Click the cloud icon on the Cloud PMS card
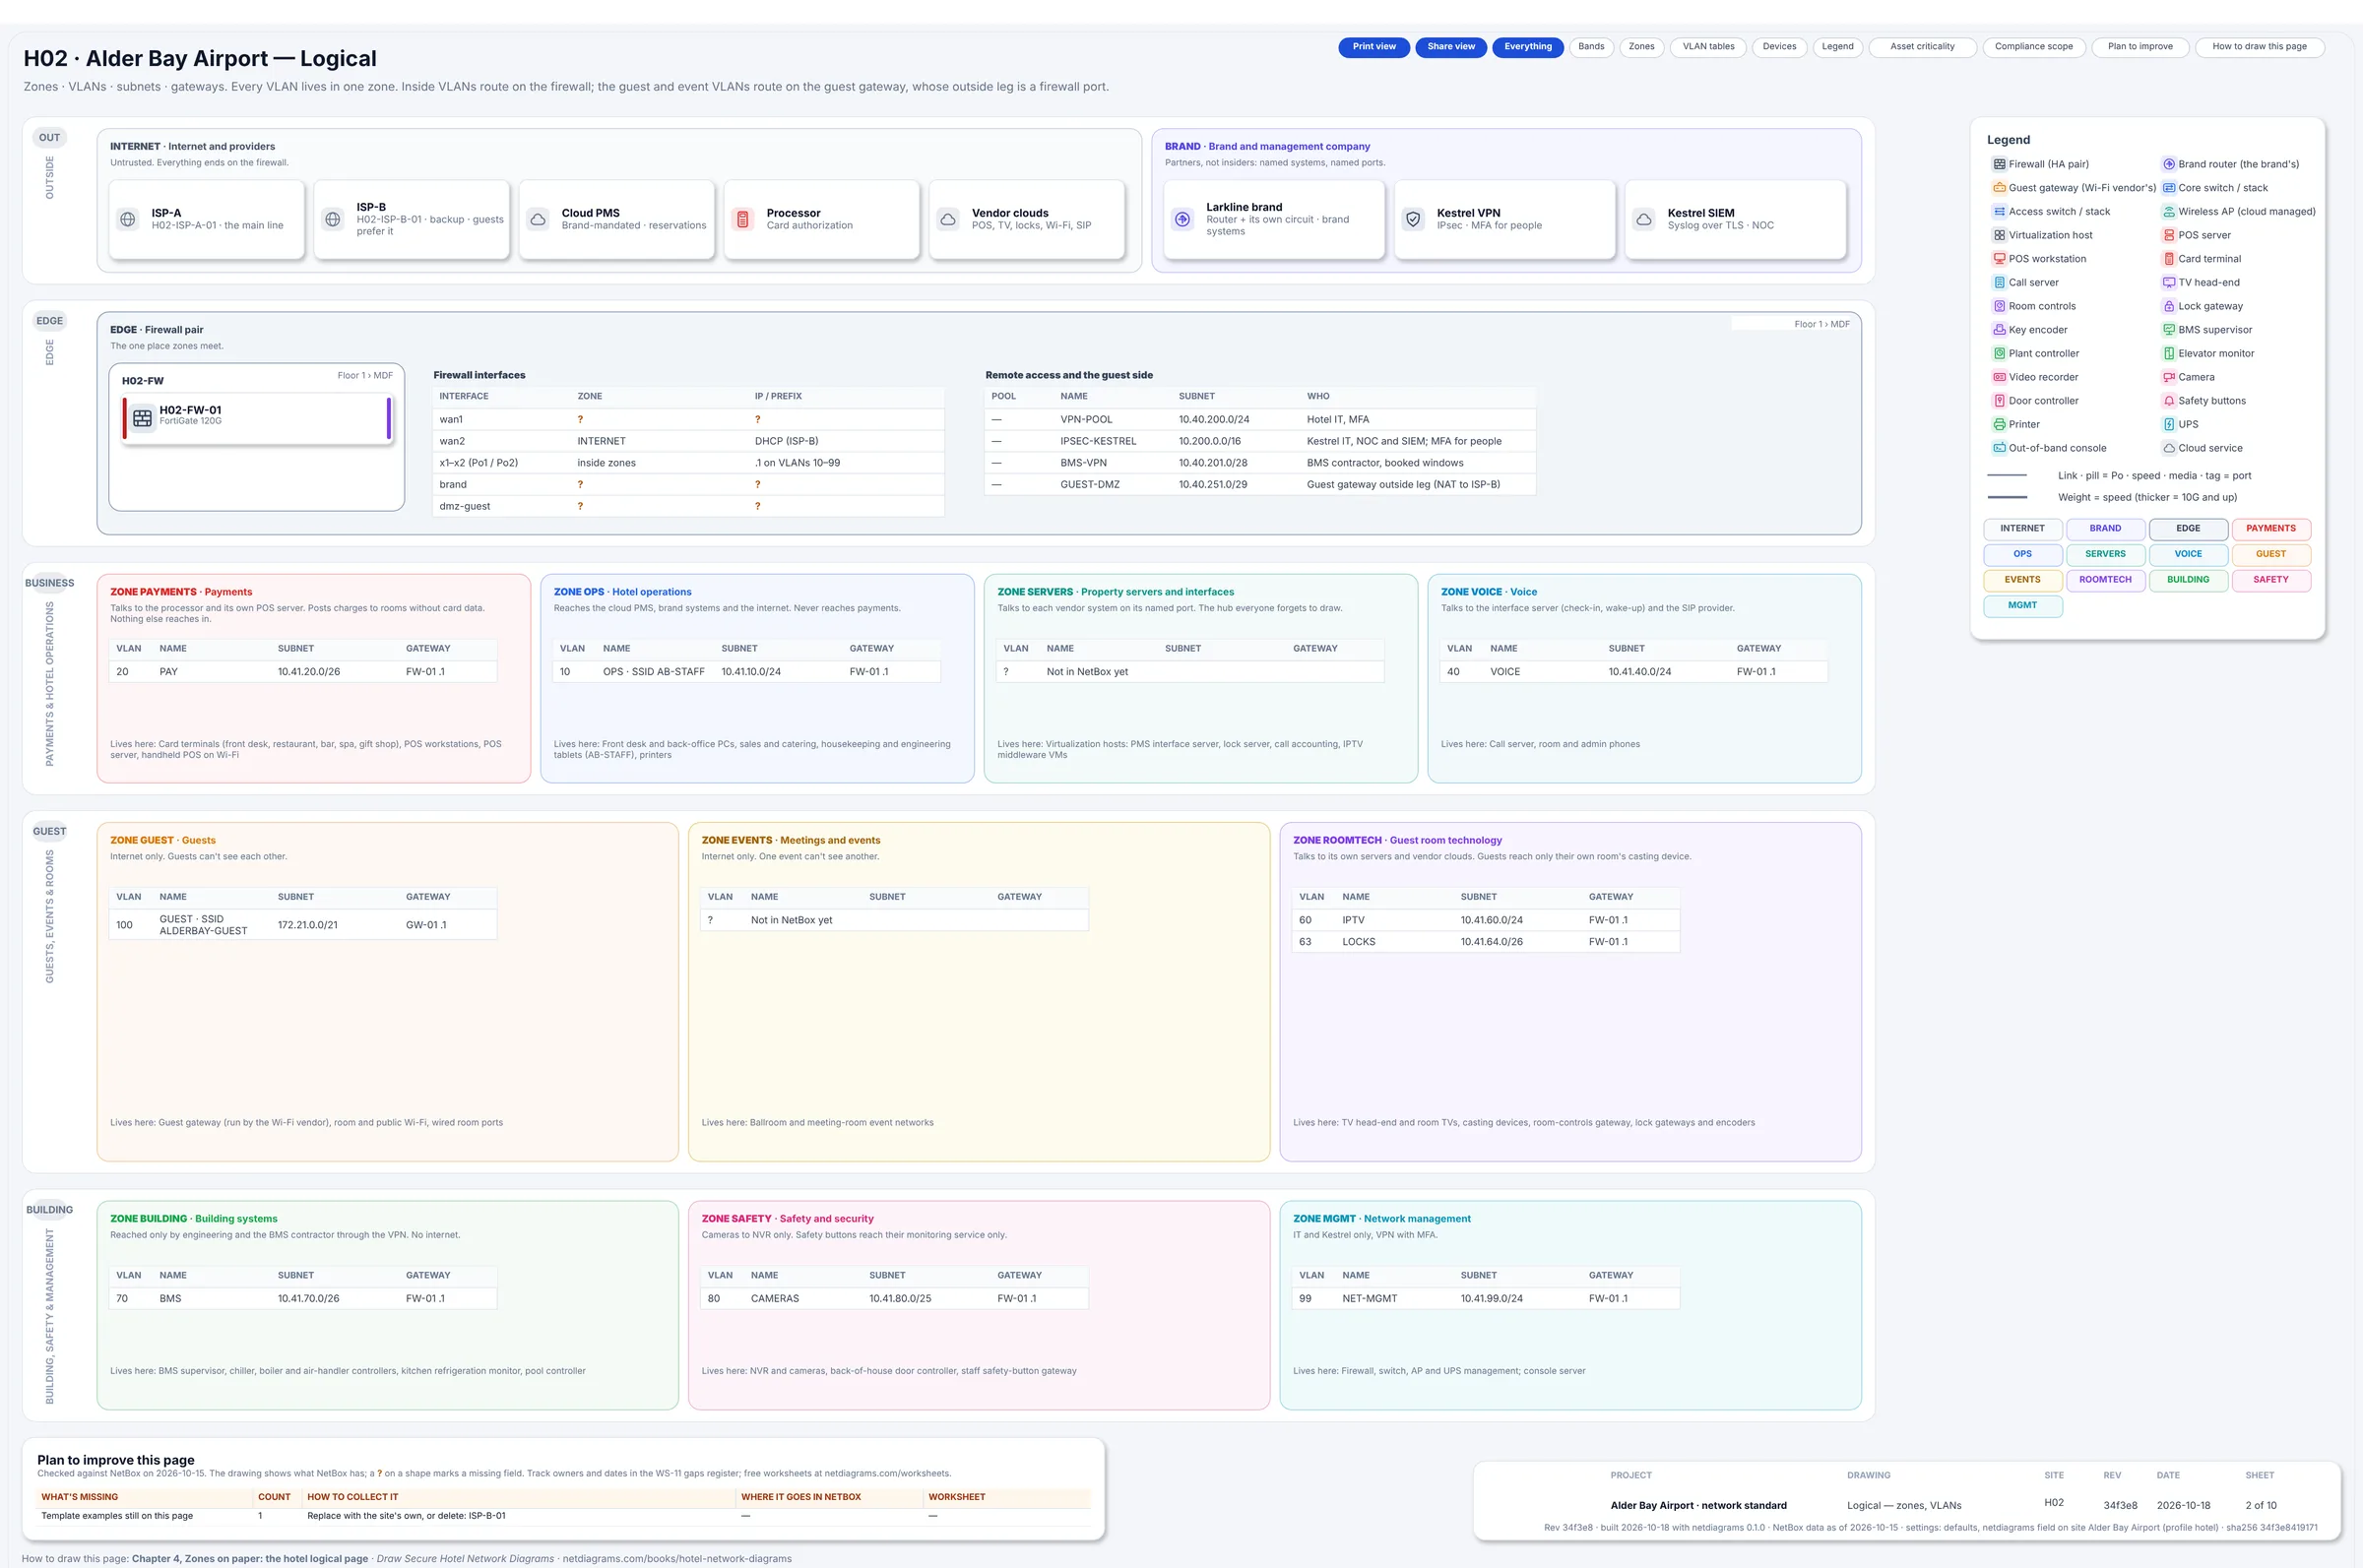 click(x=538, y=219)
